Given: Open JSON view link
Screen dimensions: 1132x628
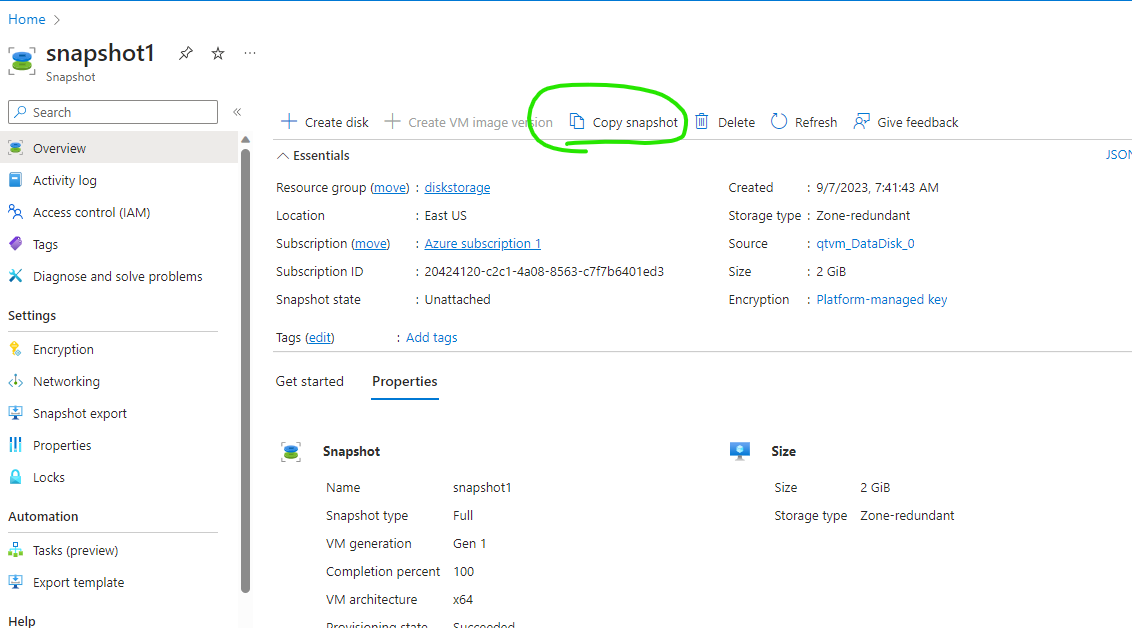Looking at the screenshot, I should (x=1118, y=155).
